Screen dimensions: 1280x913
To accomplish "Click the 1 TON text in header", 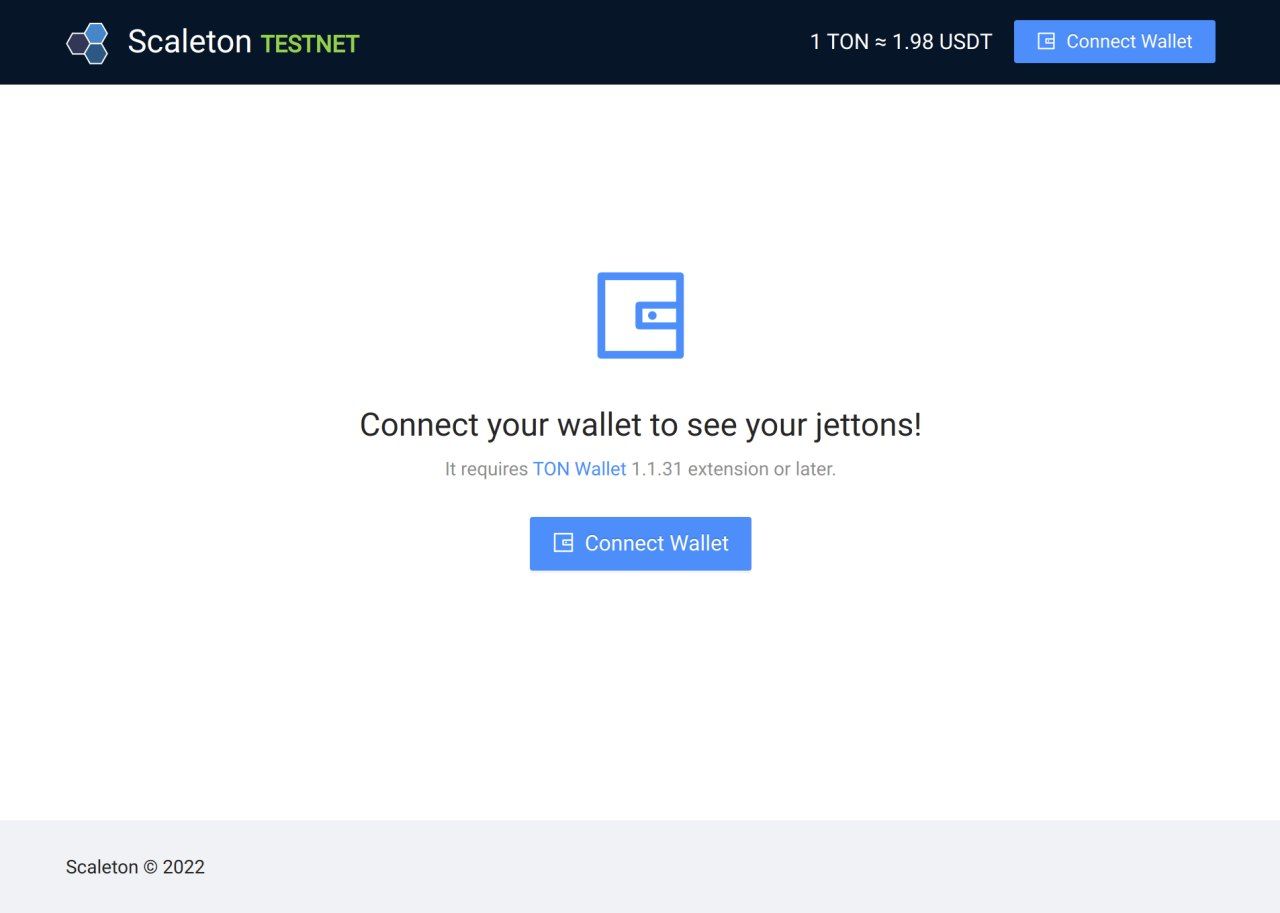I will (839, 42).
